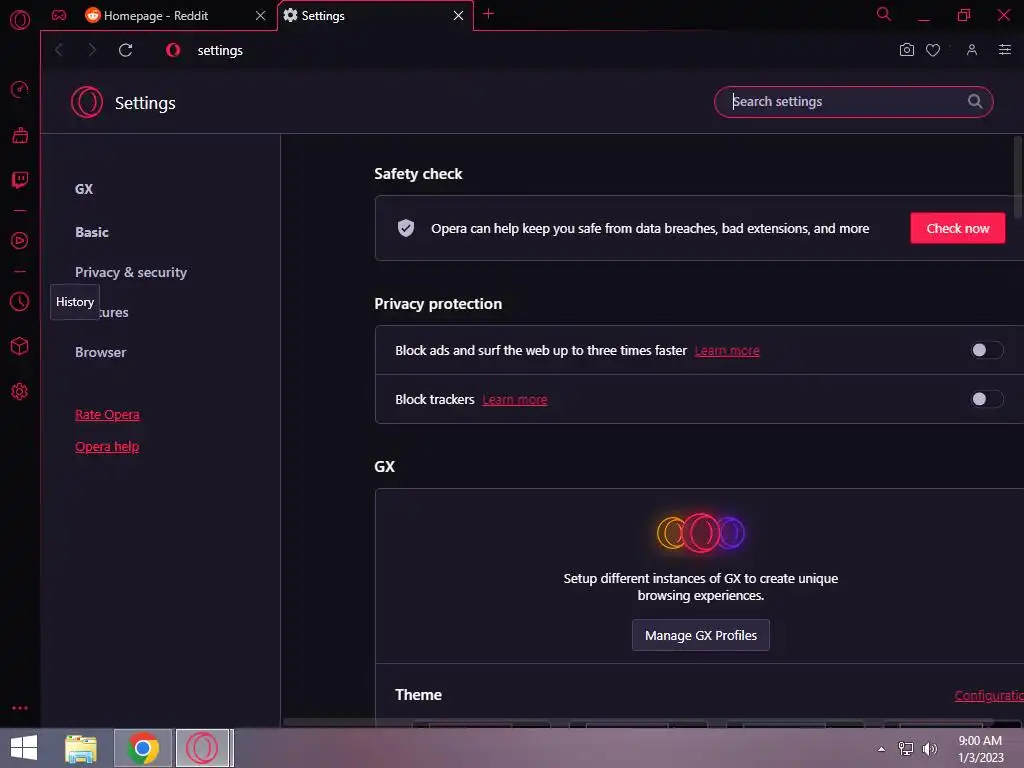The image size is (1024, 768).
Task: Close the Homepage - Reddit tab
Action: (261, 16)
